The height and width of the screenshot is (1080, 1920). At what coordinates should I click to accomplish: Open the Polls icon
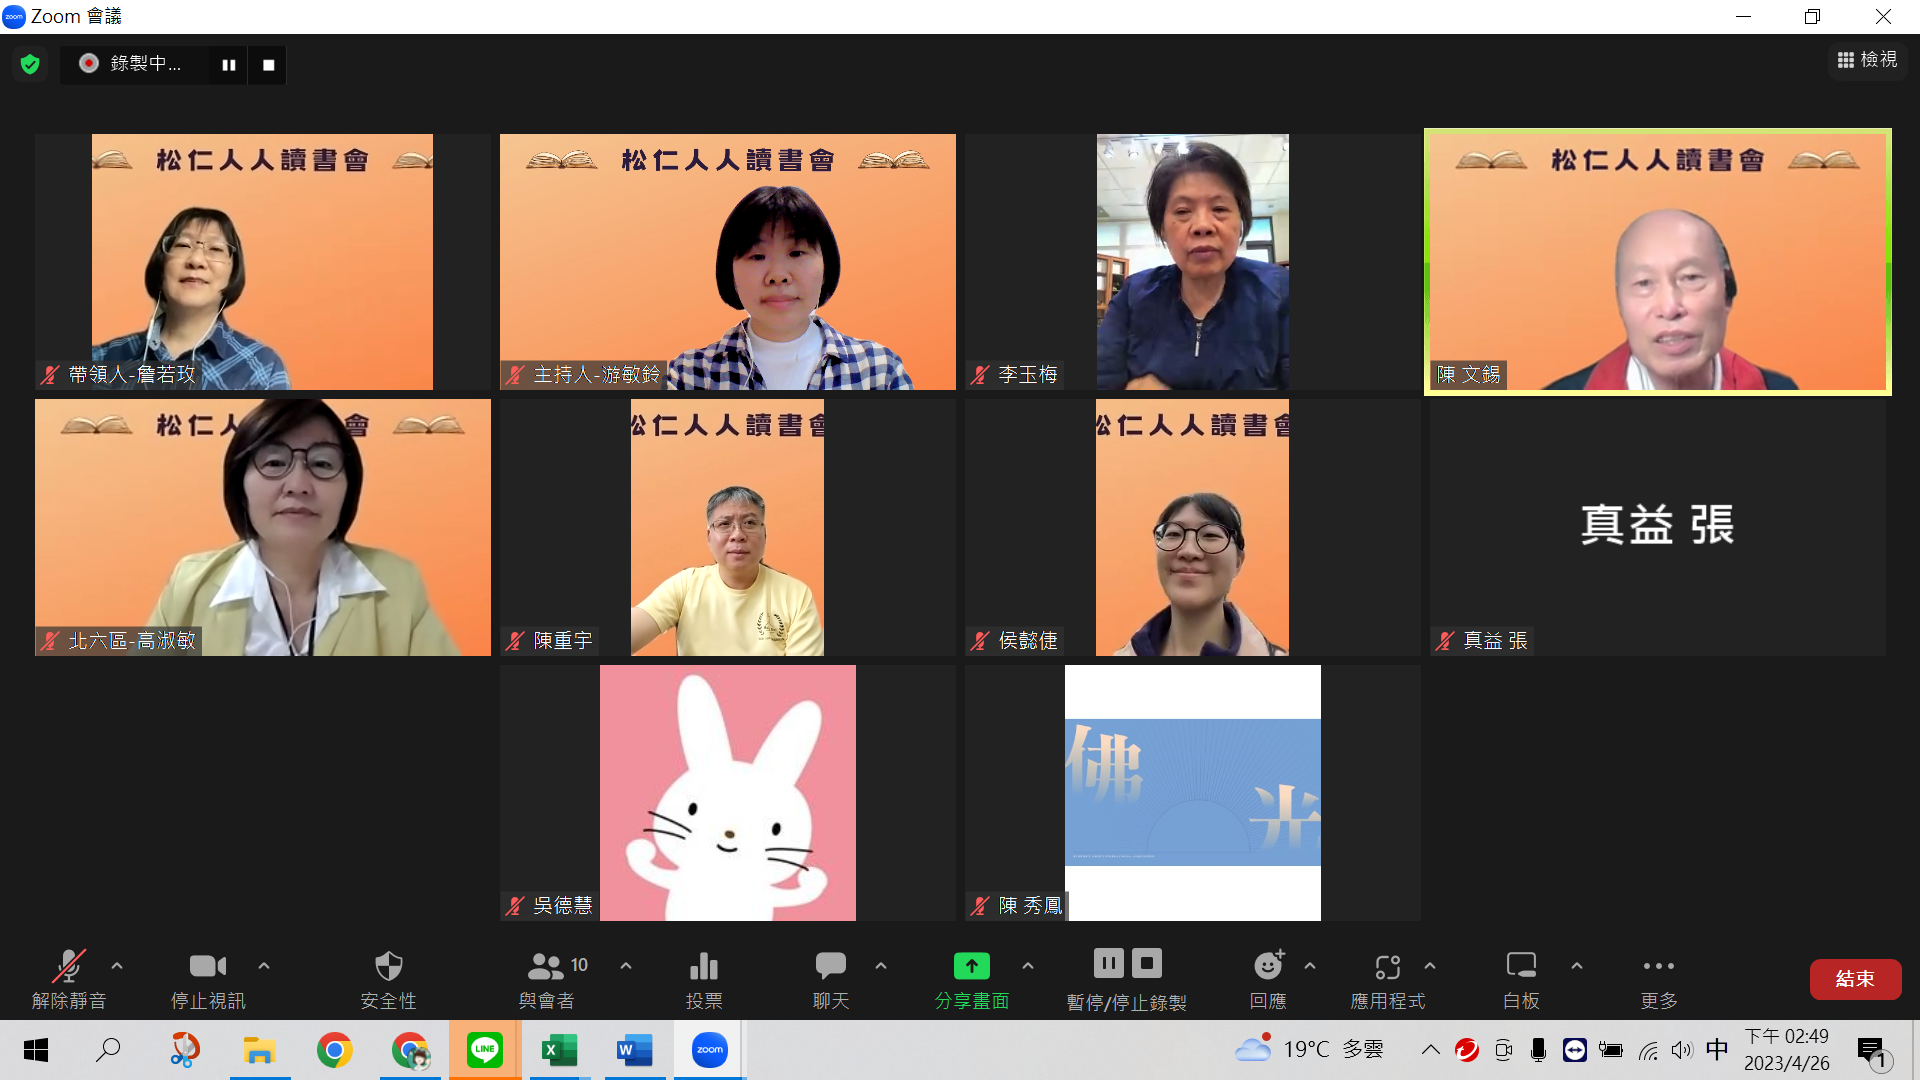tap(704, 966)
